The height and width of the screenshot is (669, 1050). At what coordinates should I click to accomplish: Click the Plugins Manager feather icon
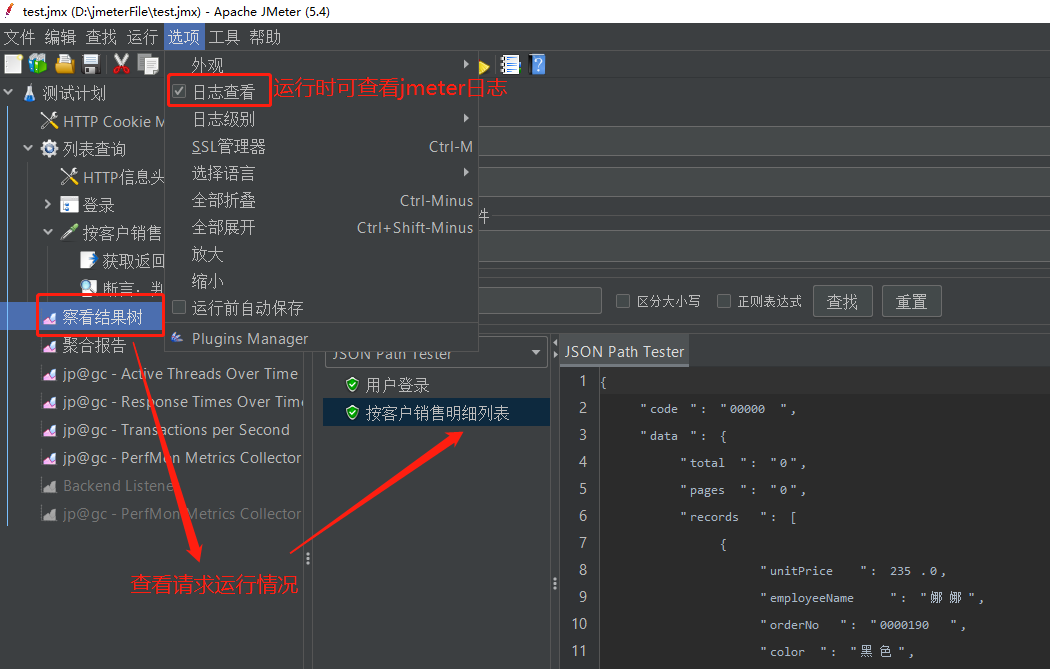tap(177, 338)
